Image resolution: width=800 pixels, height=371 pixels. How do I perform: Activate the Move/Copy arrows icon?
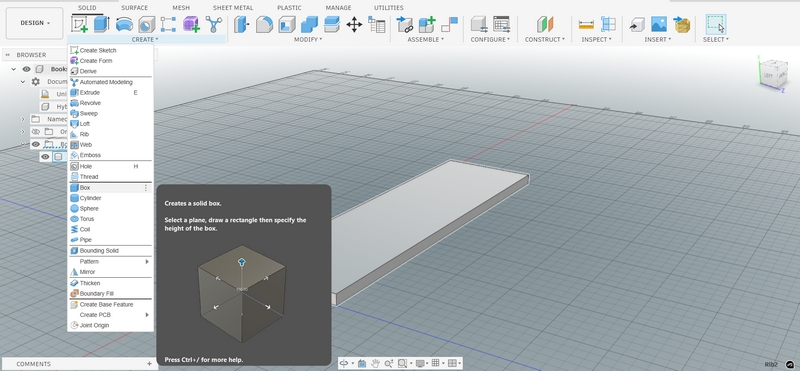[x=354, y=24]
